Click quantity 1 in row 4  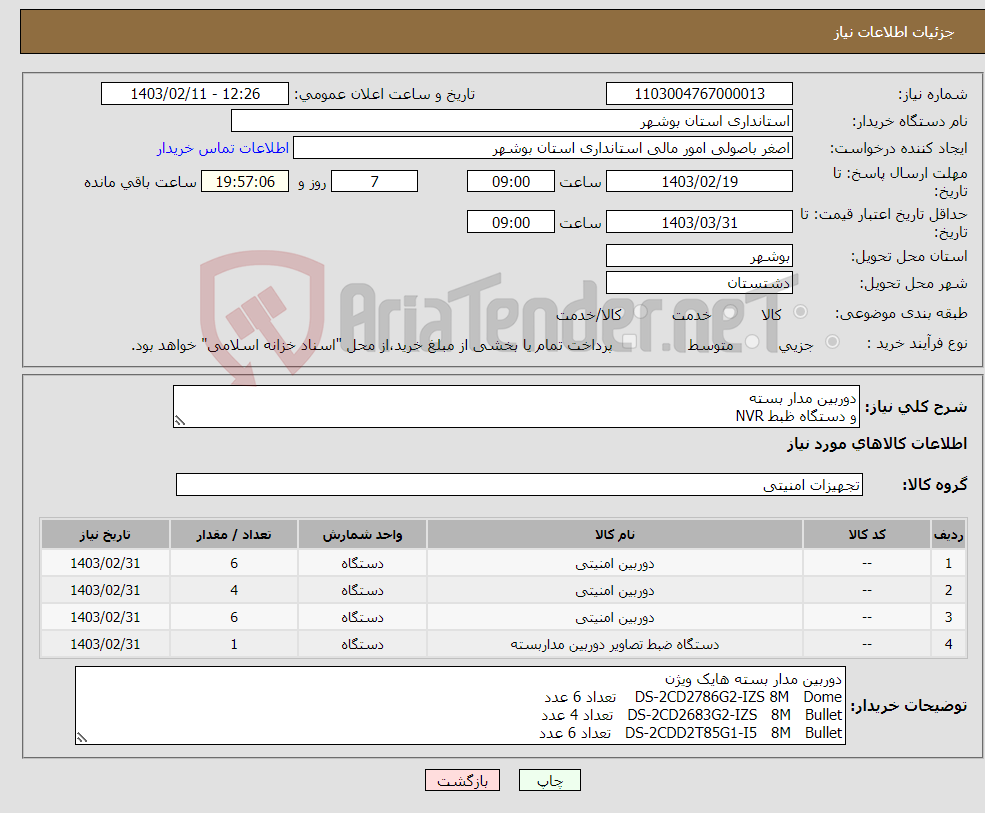click(234, 645)
